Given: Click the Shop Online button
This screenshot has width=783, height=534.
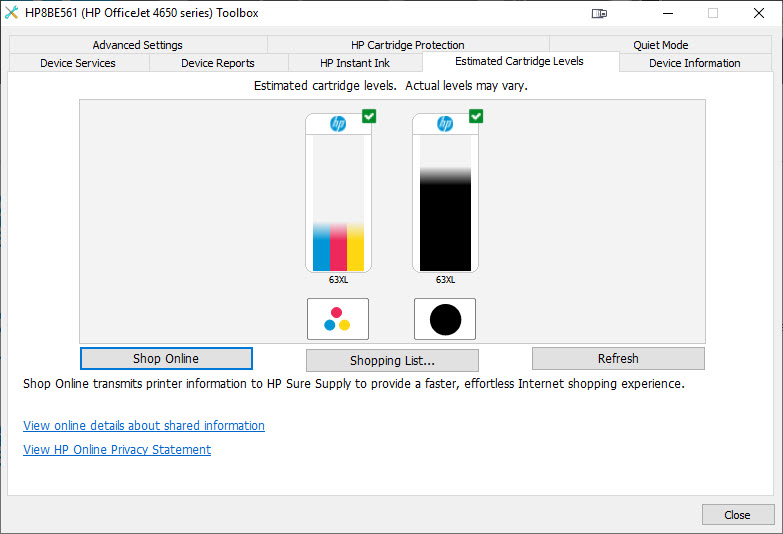Looking at the screenshot, I should click(166, 359).
